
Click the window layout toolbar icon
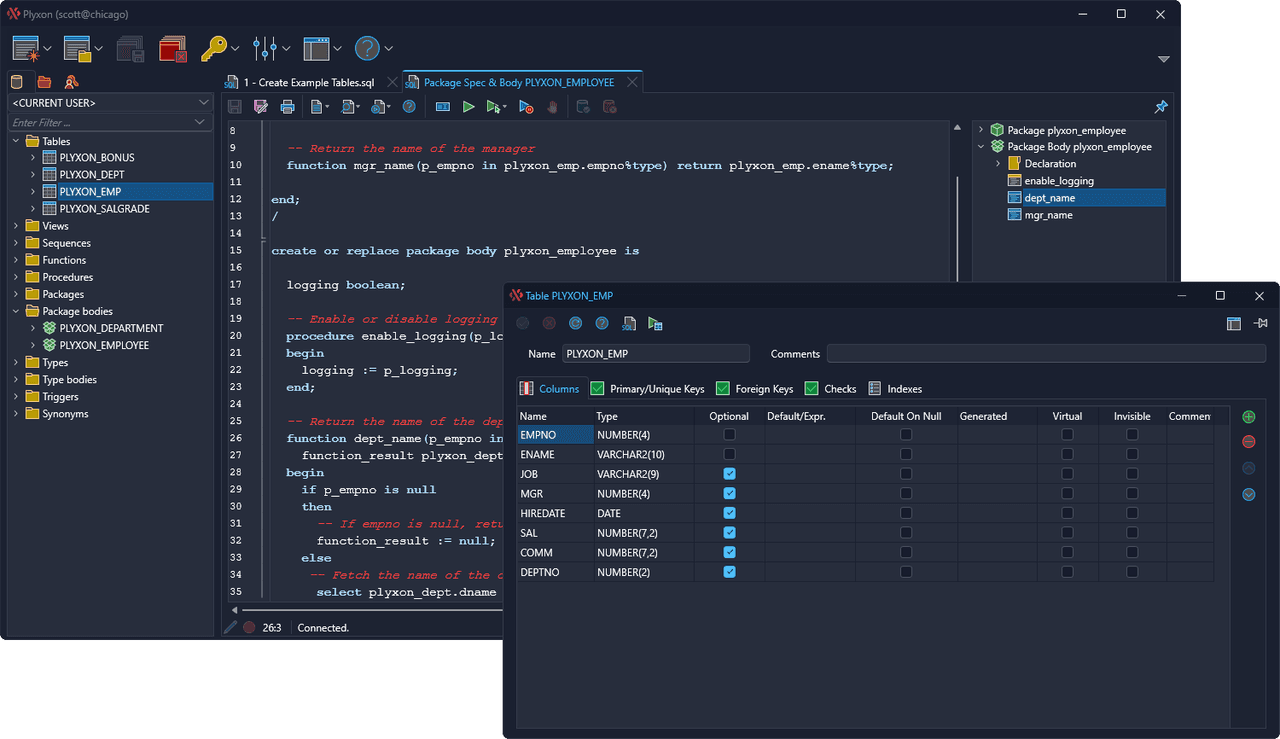pos(316,48)
